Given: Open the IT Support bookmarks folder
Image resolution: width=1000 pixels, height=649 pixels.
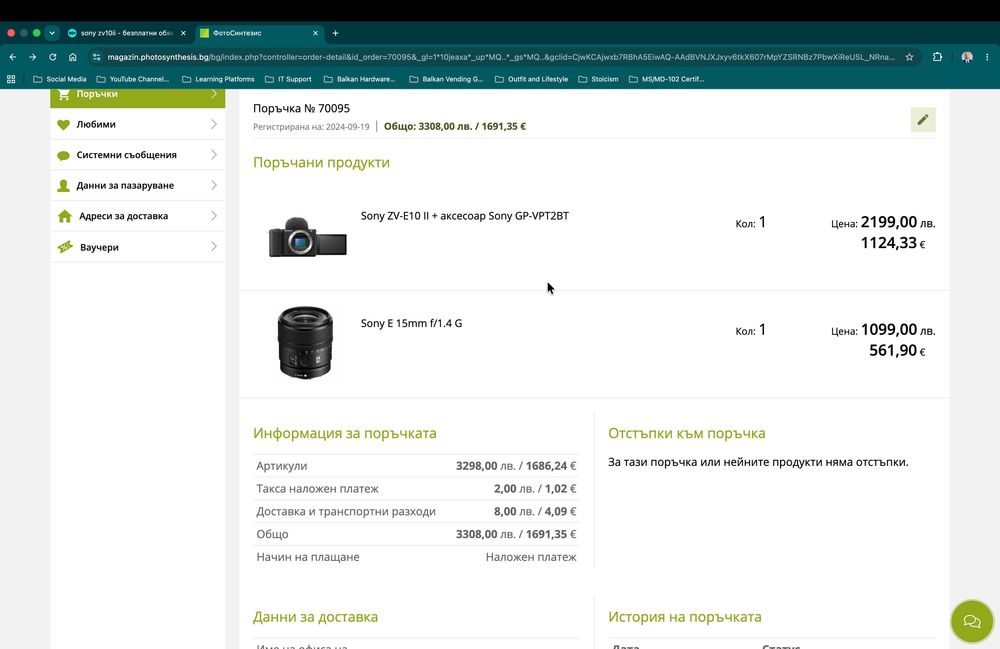Looking at the screenshot, I should pyautogui.click(x=288, y=79).
